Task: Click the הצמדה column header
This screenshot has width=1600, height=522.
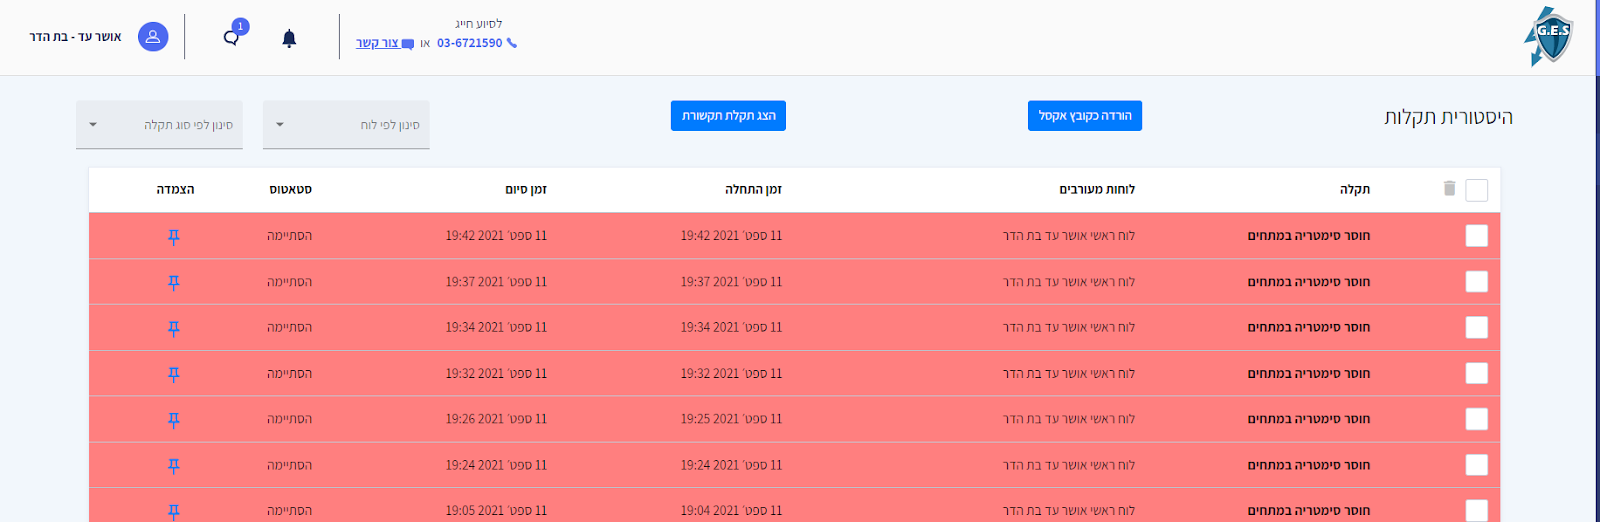Action: click(x=176, y=189)
